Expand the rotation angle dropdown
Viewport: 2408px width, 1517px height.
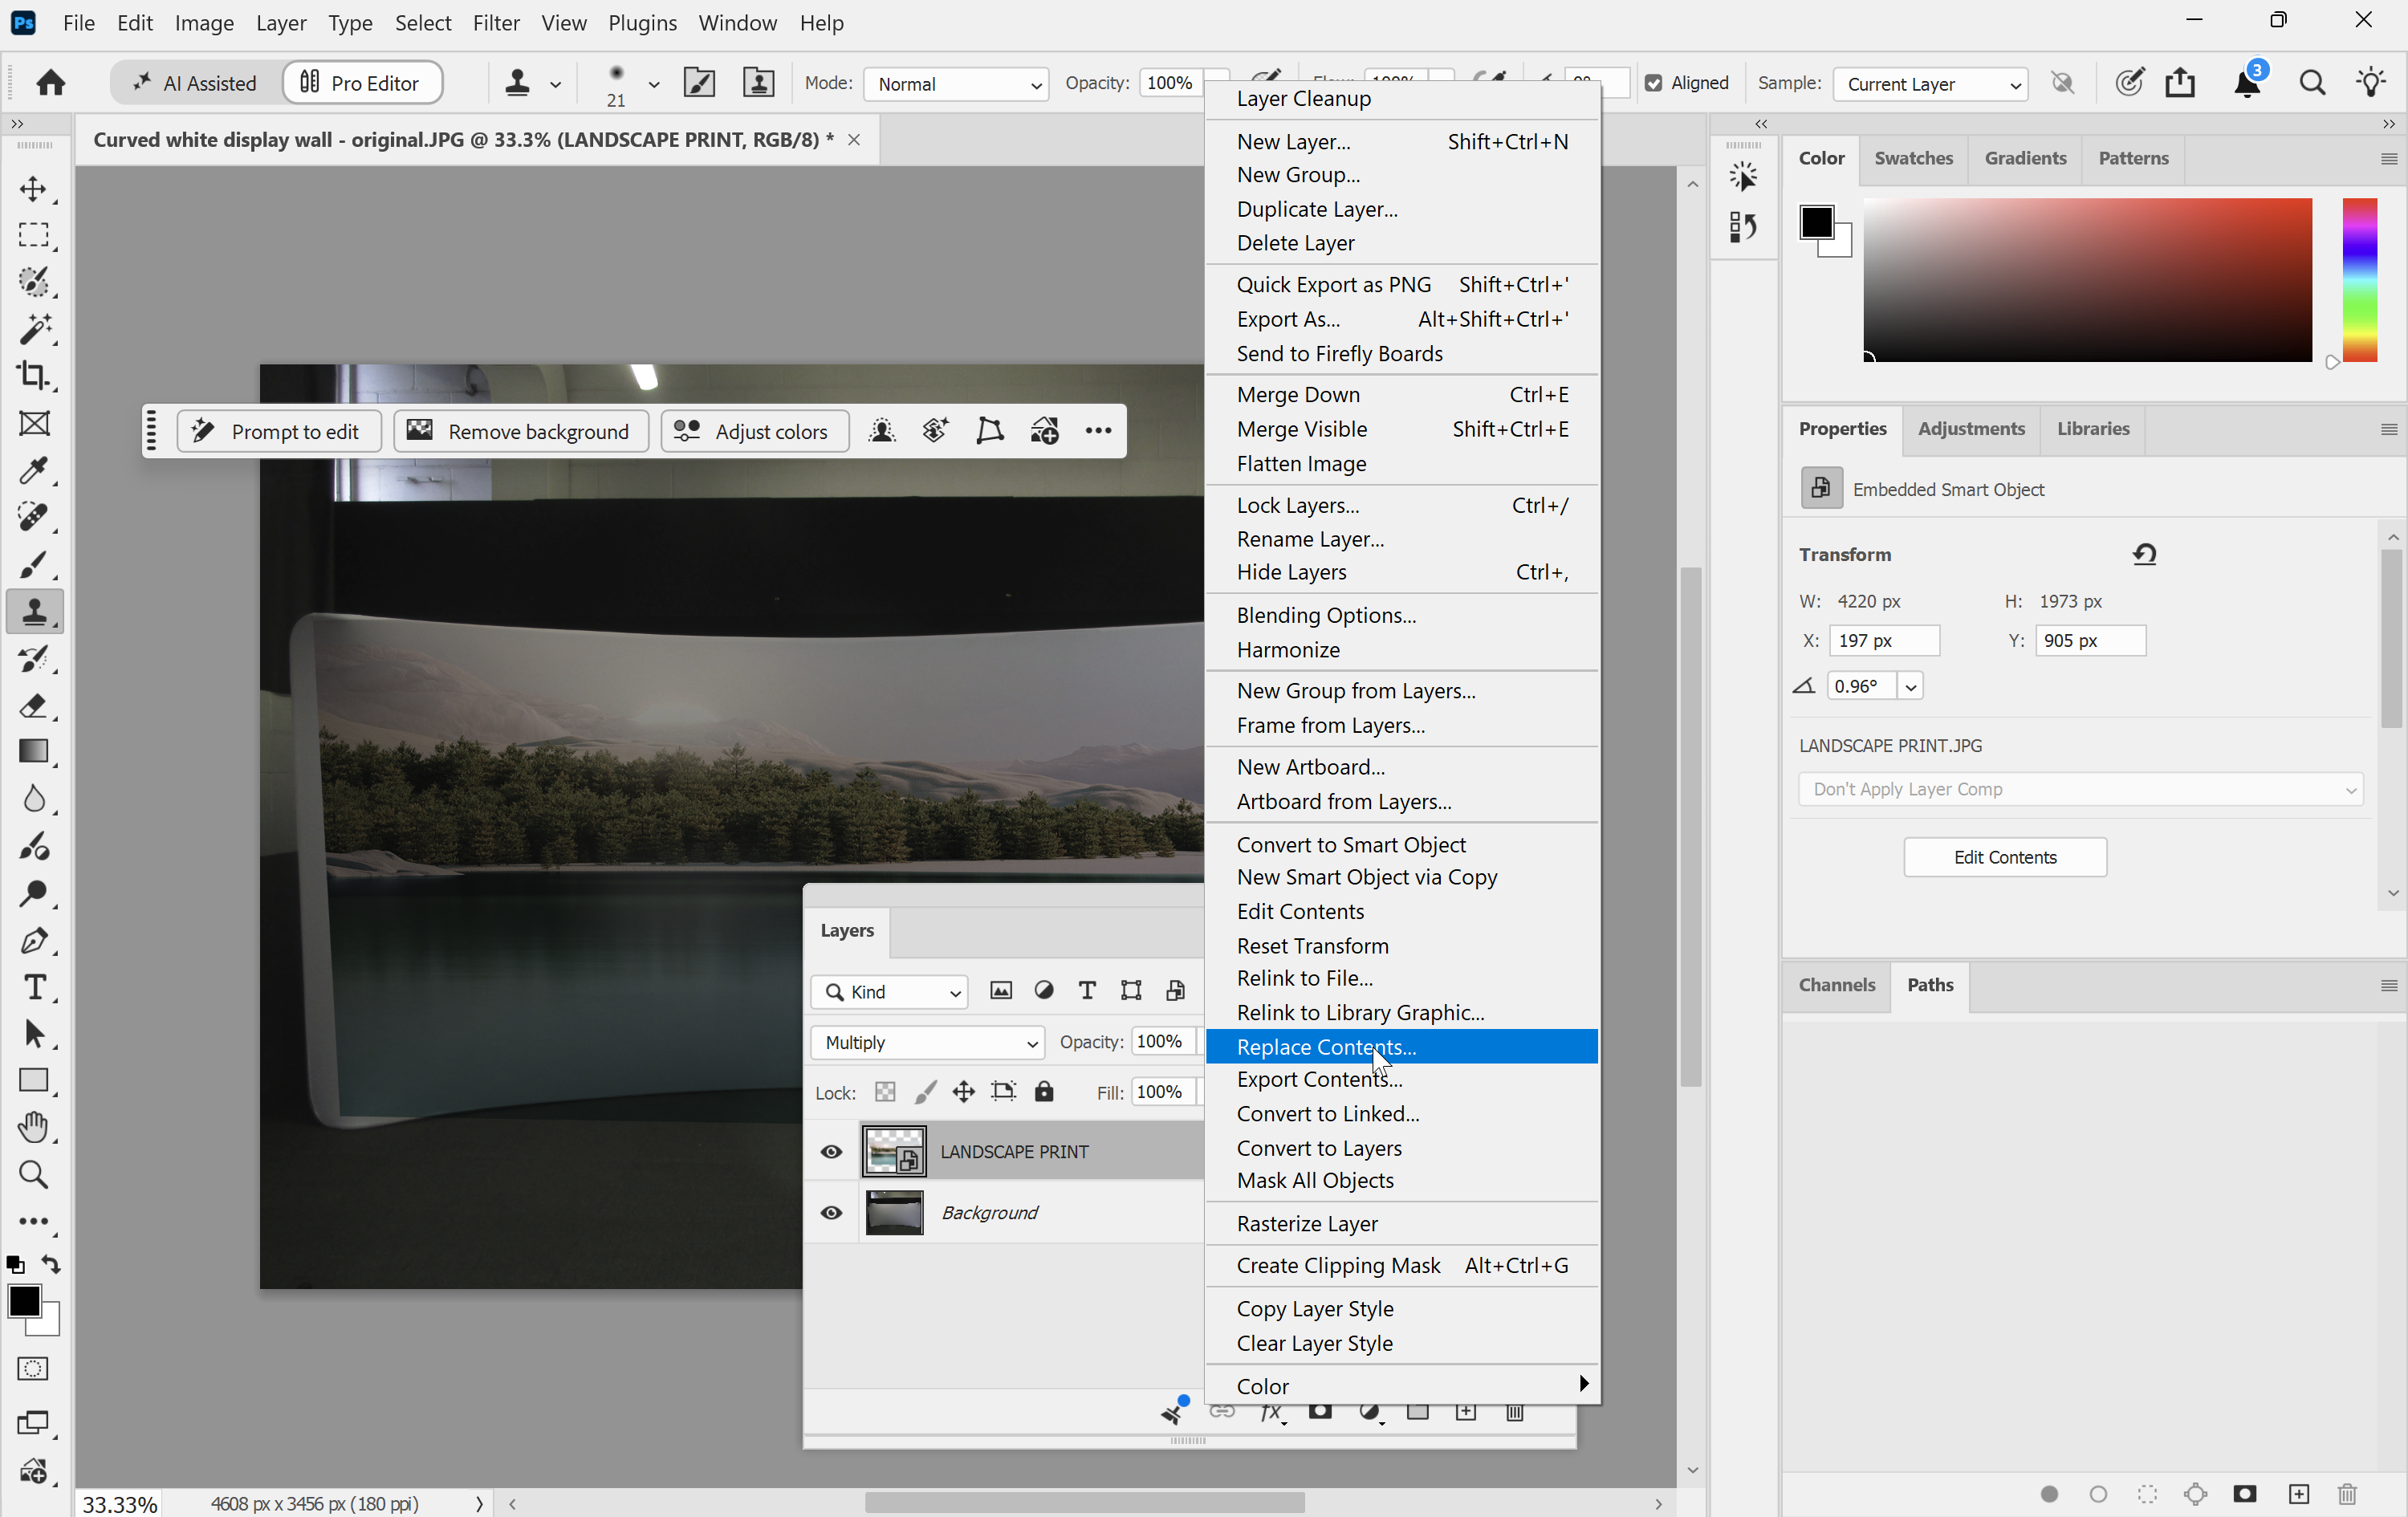click(1909, 686)
